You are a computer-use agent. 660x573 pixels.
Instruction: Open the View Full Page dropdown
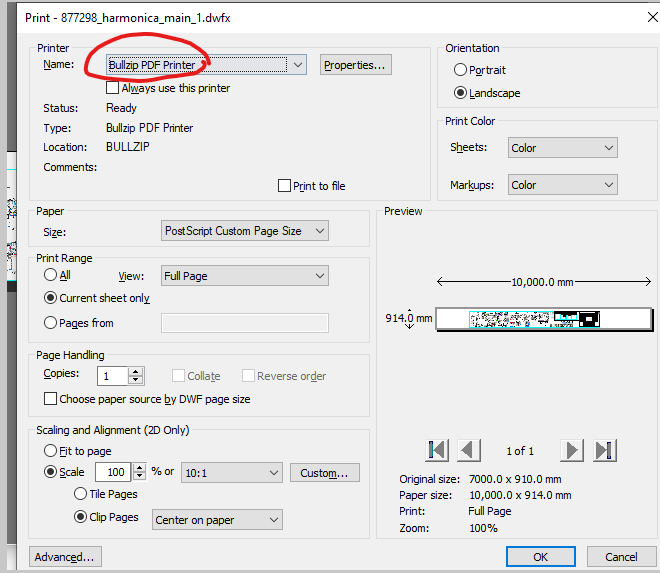[245, 276]
